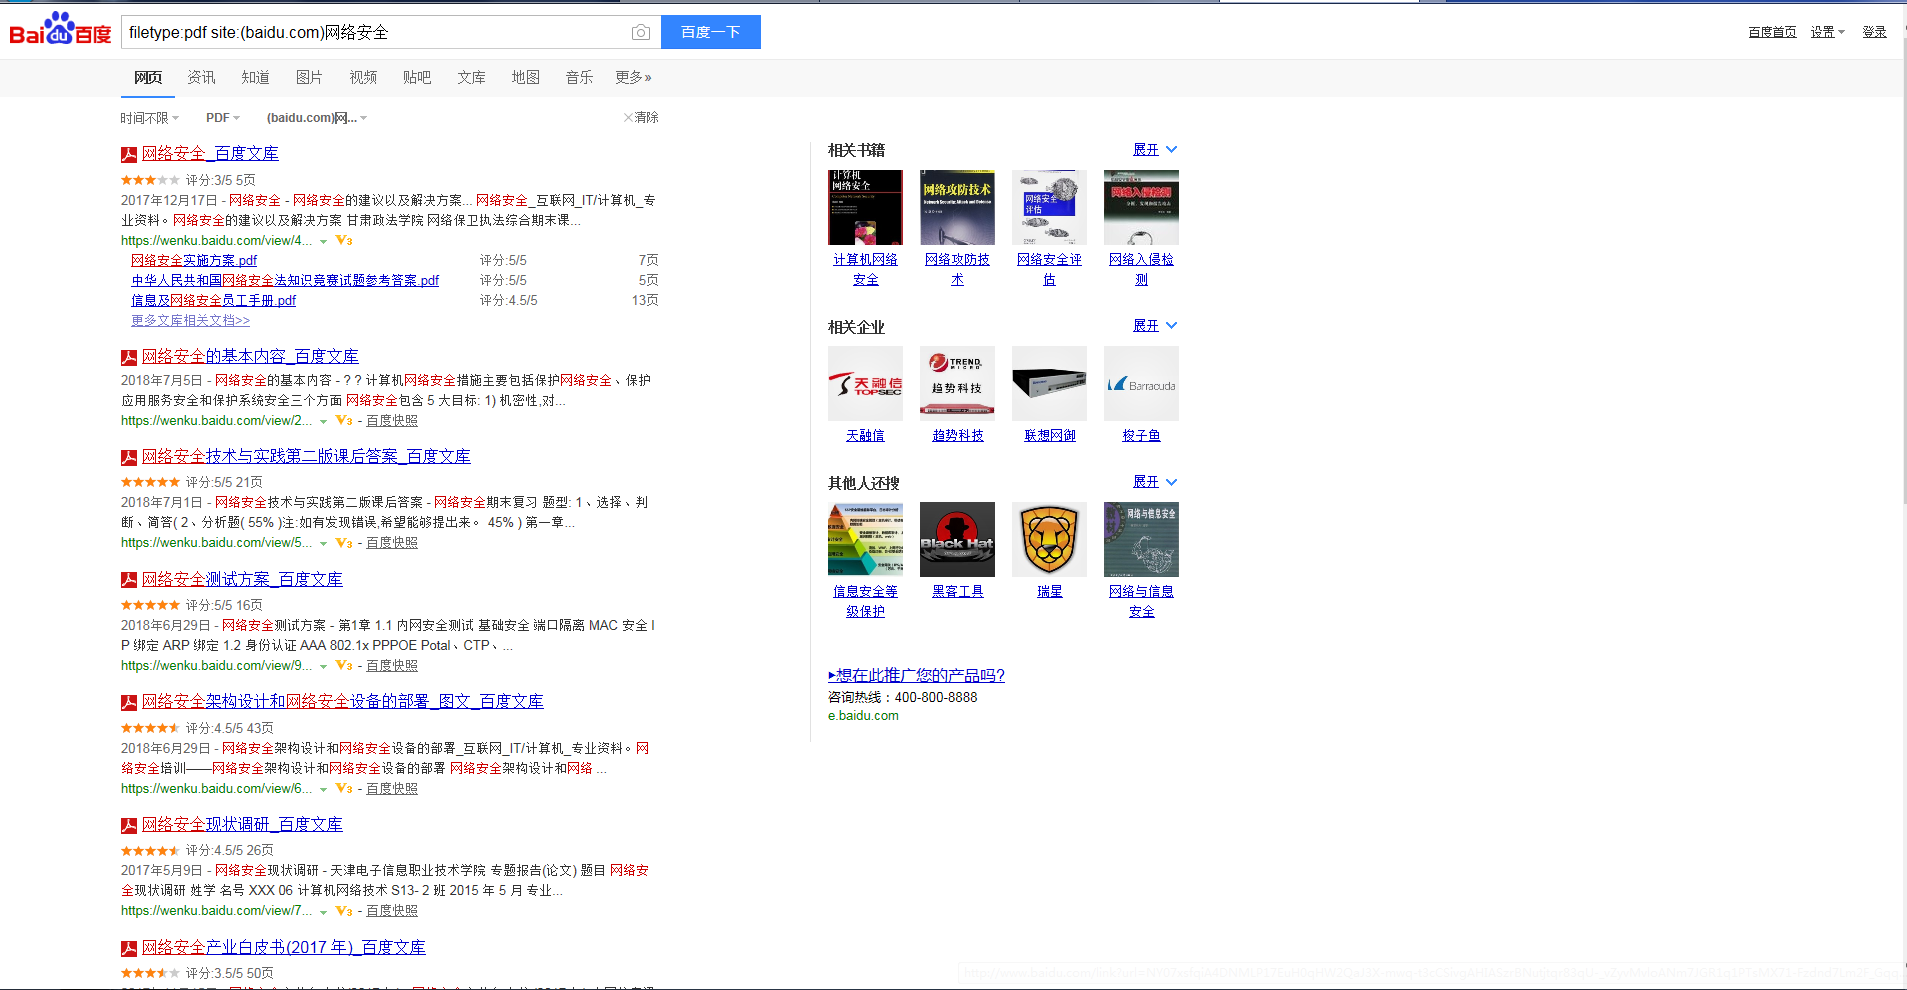This screenshot has height=990, width=1907.
Task: Switch to 地图 tab
Action: [525, 77]
